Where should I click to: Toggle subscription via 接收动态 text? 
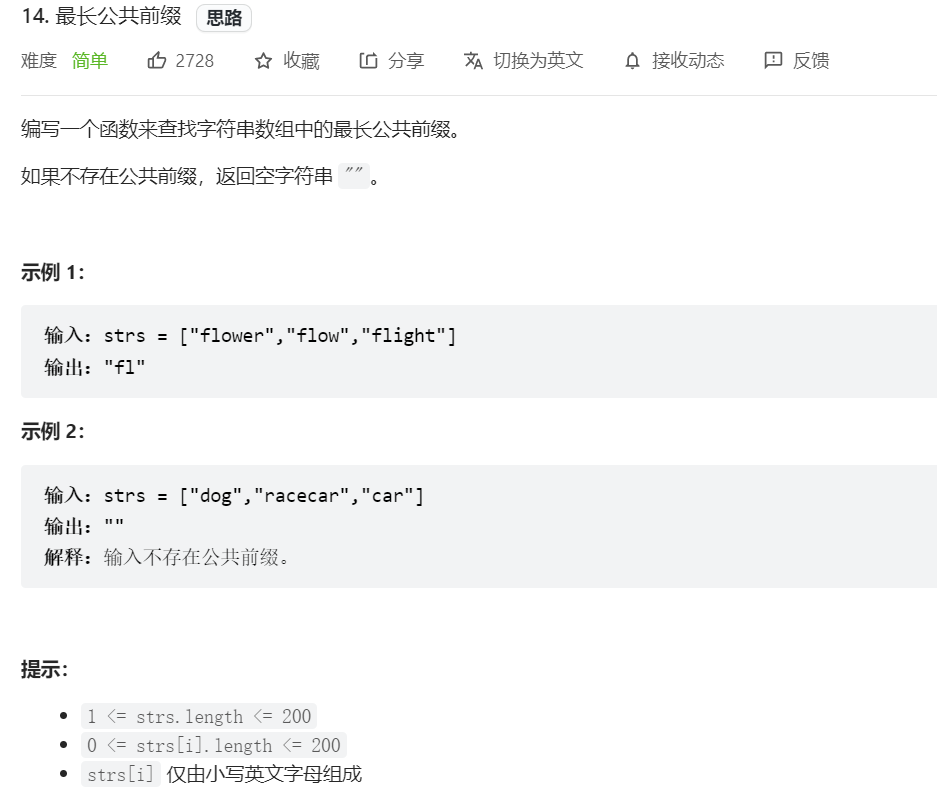[x=688, y=61]
